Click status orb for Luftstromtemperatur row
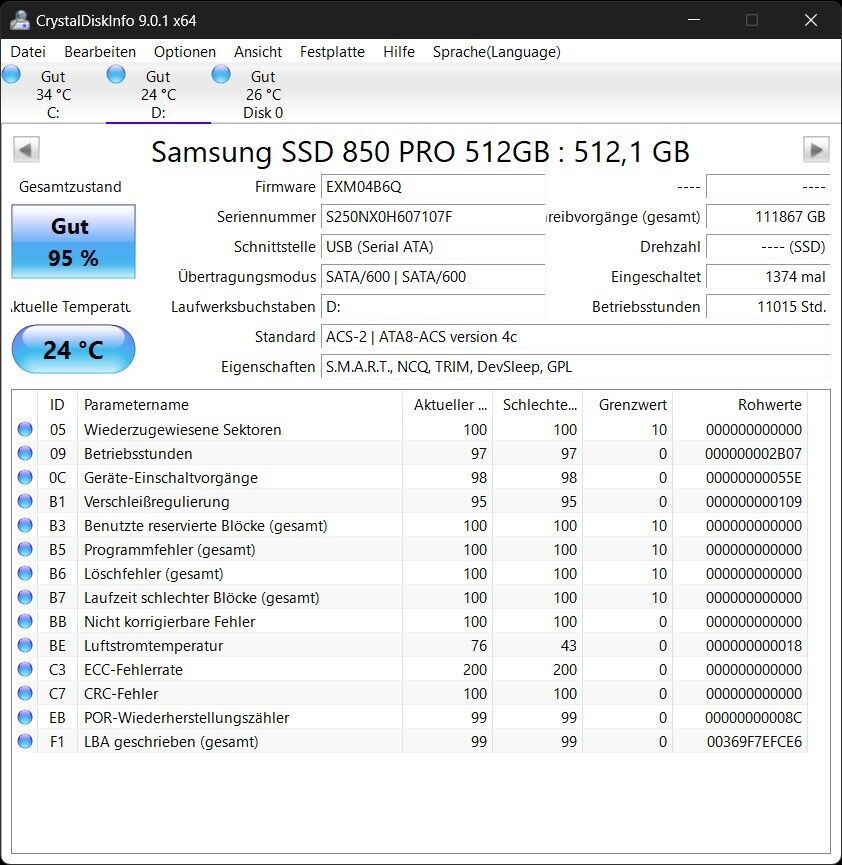 [x=25, y=645]
